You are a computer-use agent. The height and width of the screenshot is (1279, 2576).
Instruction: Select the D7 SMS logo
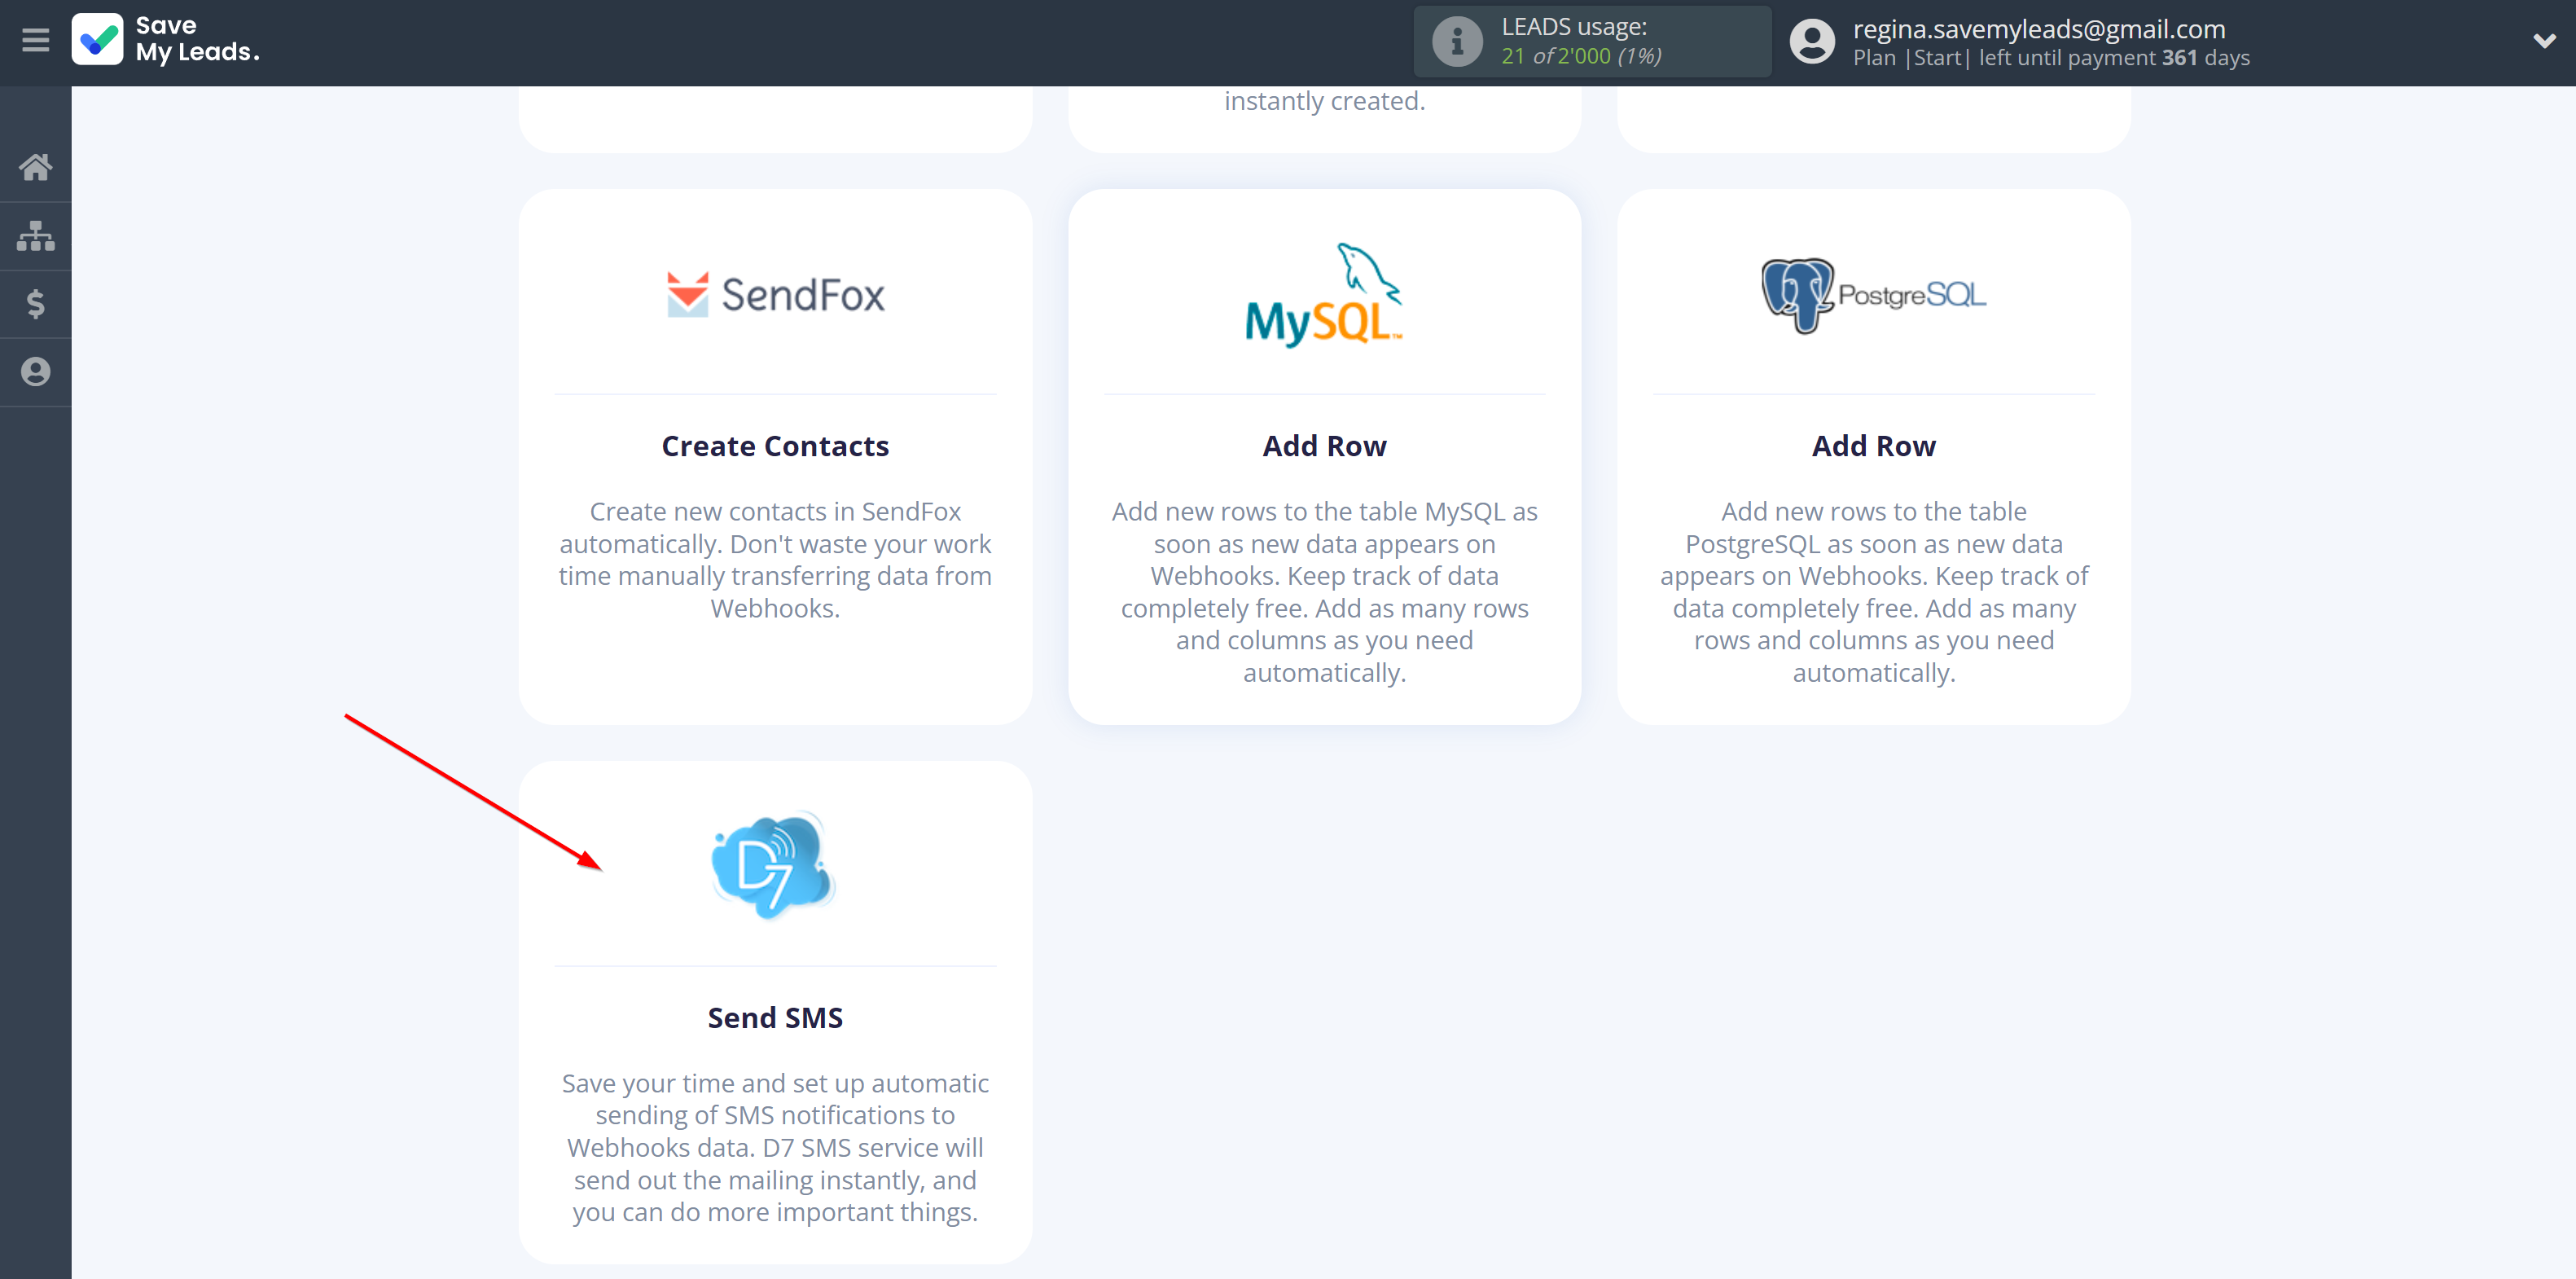(x=773, y=865)
